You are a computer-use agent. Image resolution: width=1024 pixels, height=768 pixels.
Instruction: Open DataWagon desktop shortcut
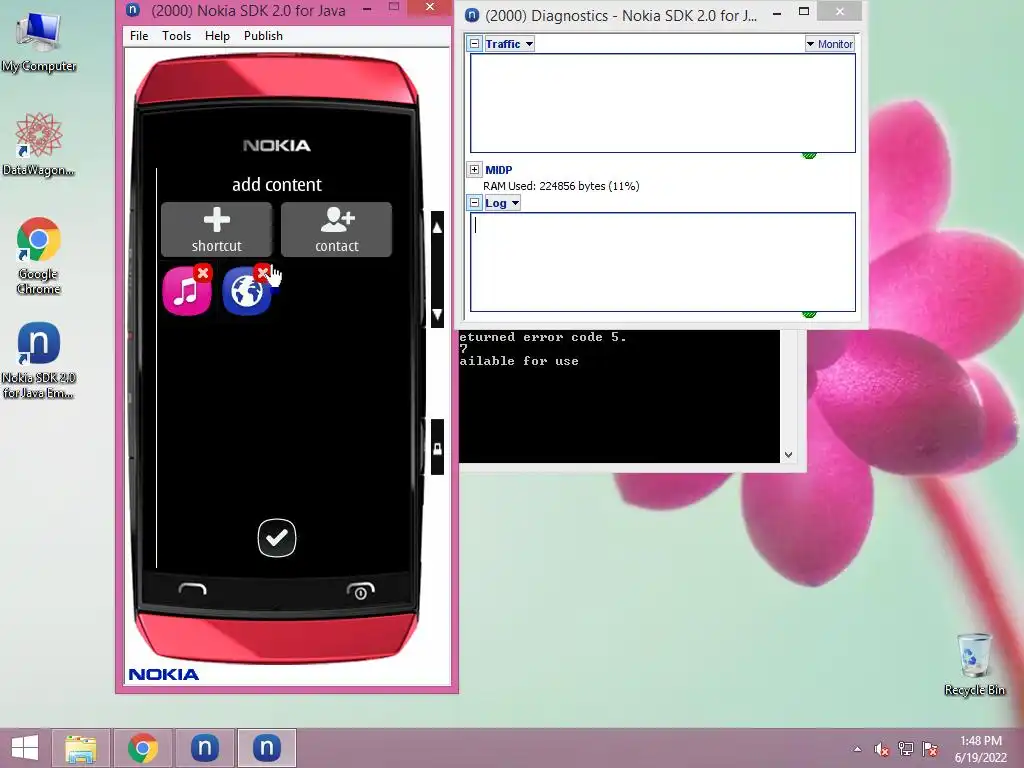[39, 144]
